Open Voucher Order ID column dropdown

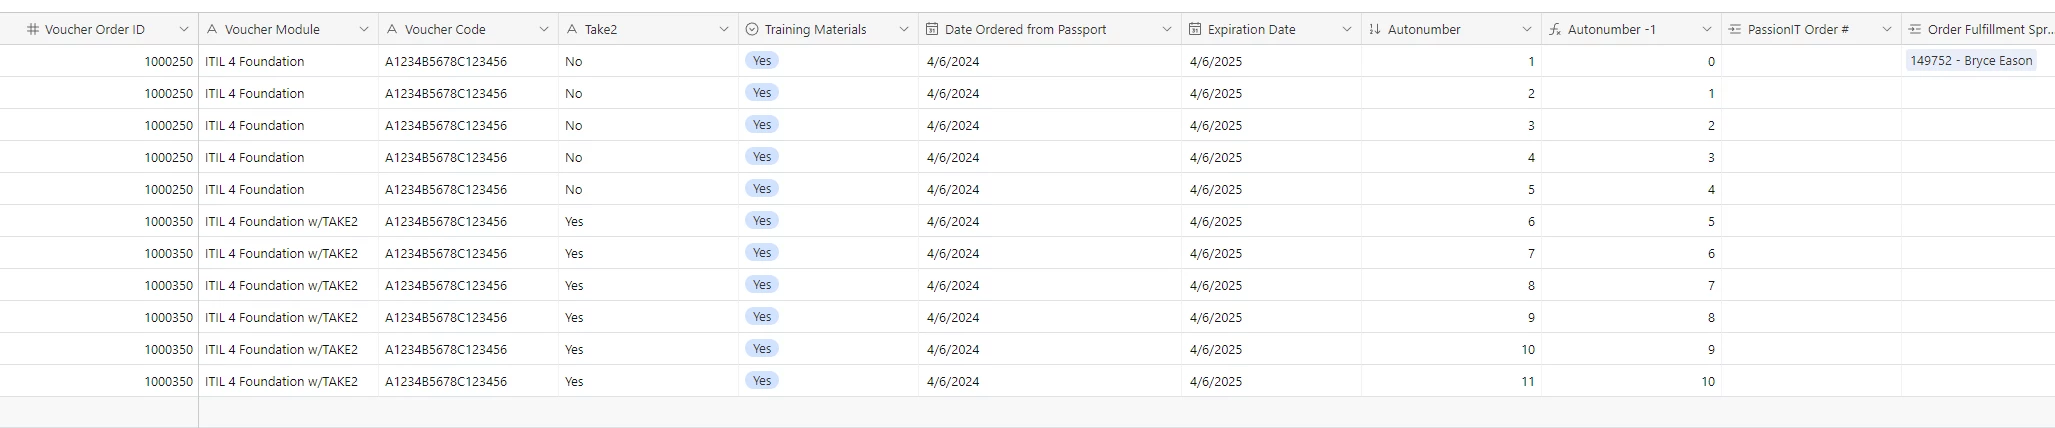tap(184, 30)
